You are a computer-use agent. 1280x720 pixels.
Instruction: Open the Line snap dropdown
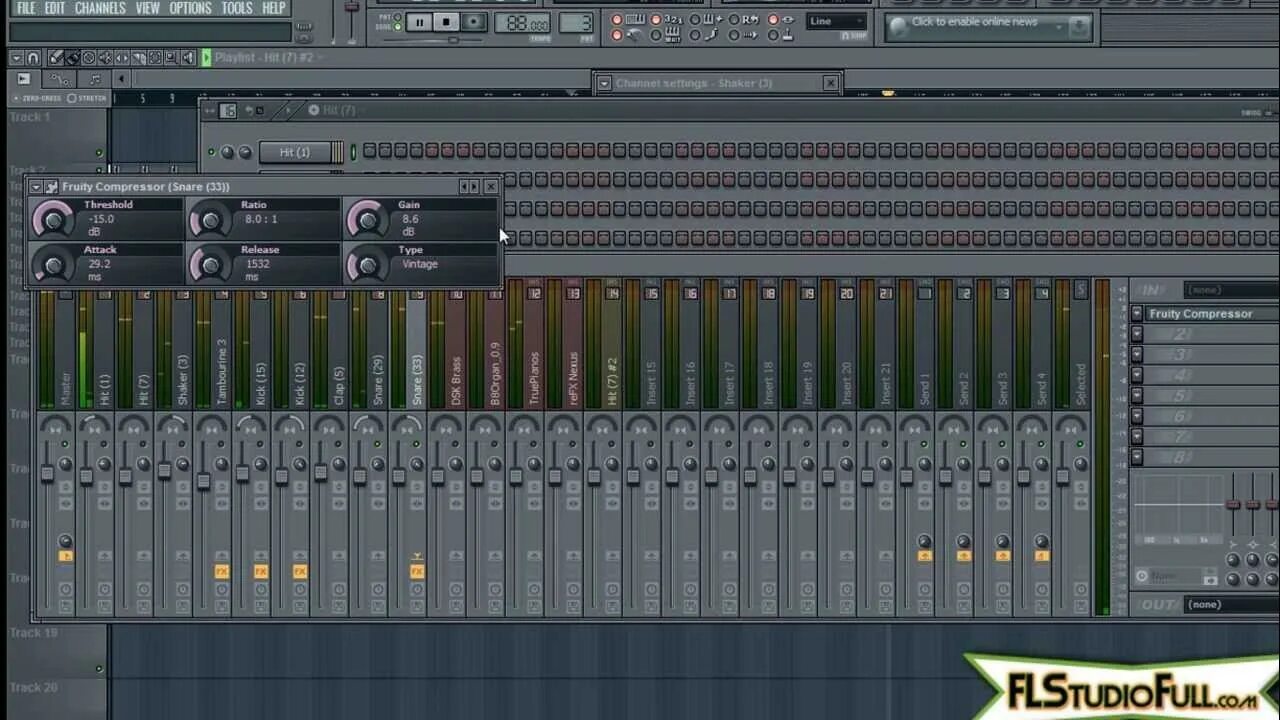click(x=837, y=21)
